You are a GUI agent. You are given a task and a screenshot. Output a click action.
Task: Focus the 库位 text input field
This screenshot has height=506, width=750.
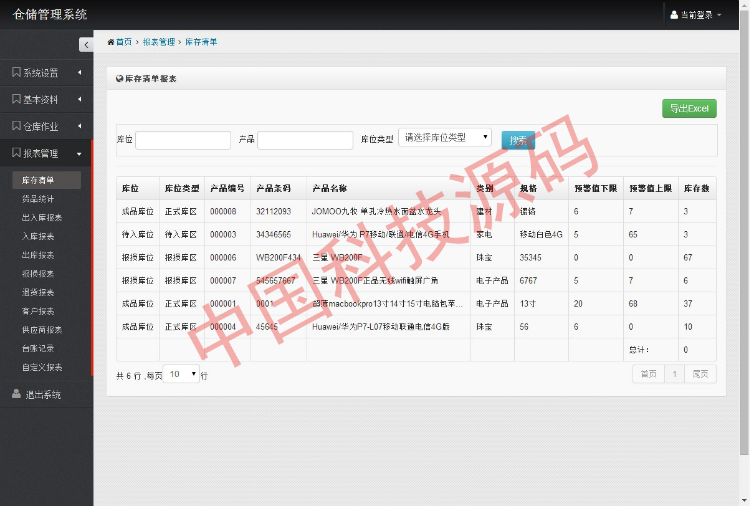point(183,141)
